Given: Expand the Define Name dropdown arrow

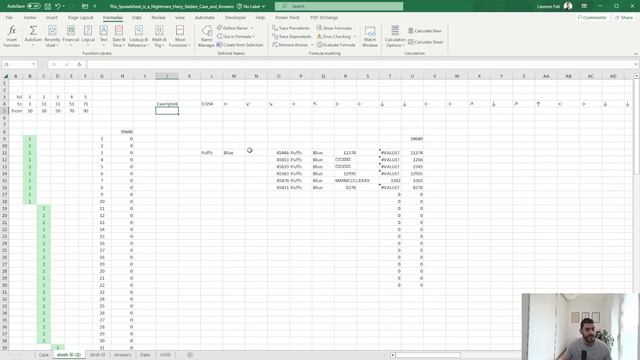Looking at the screenshot, I should pos(252,28).
